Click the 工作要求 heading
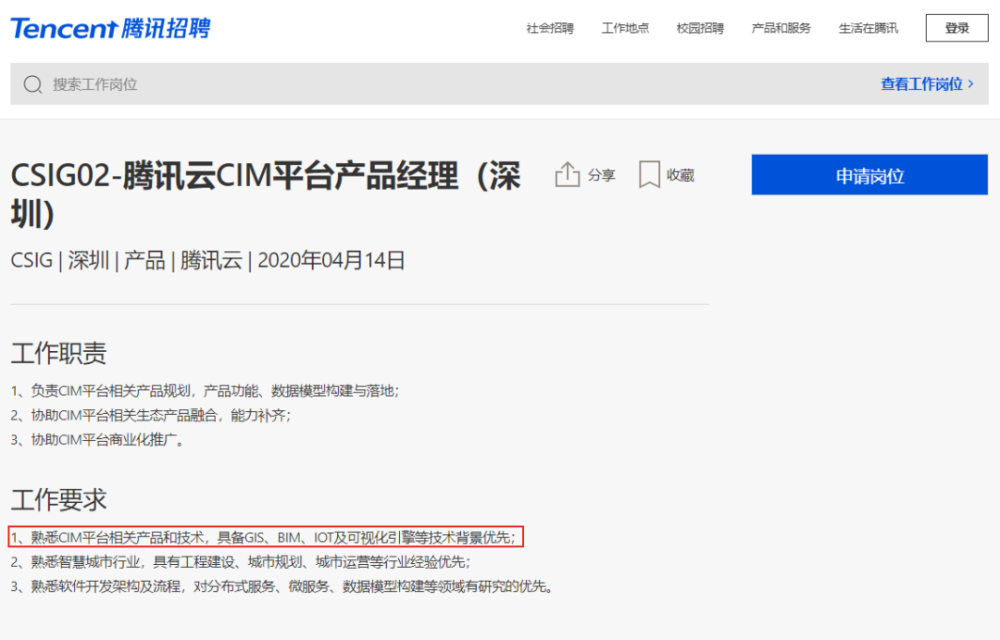The width and height of the screenshot is (1000, 640). point(59,500)
